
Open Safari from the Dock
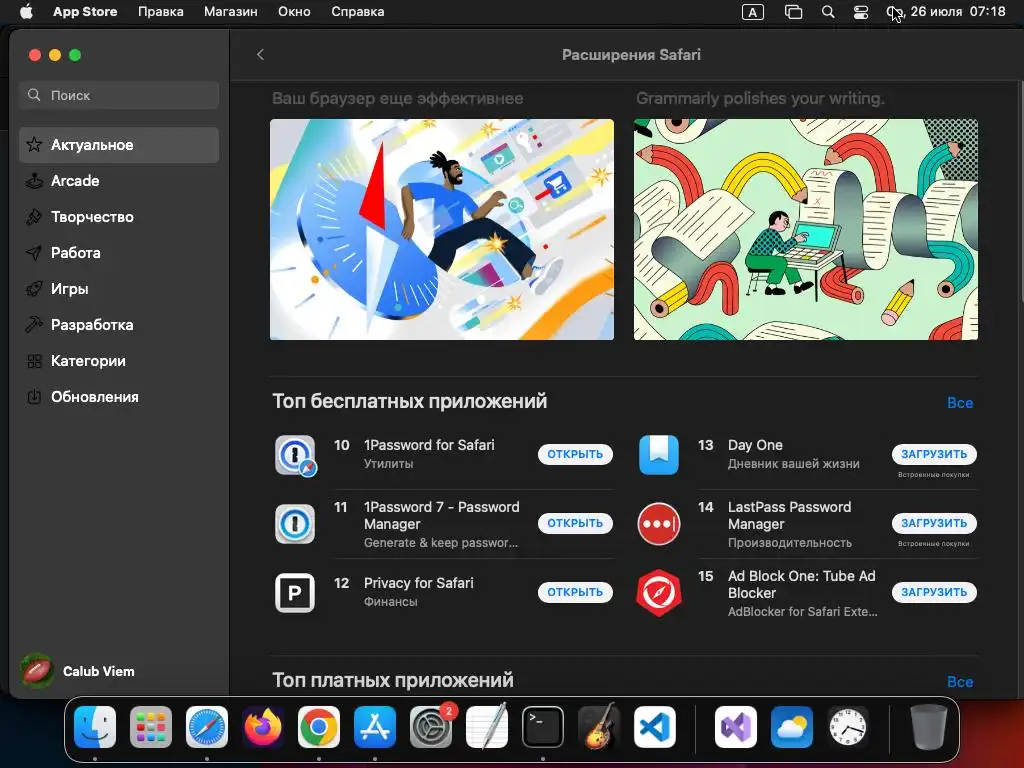coord(207,727)
